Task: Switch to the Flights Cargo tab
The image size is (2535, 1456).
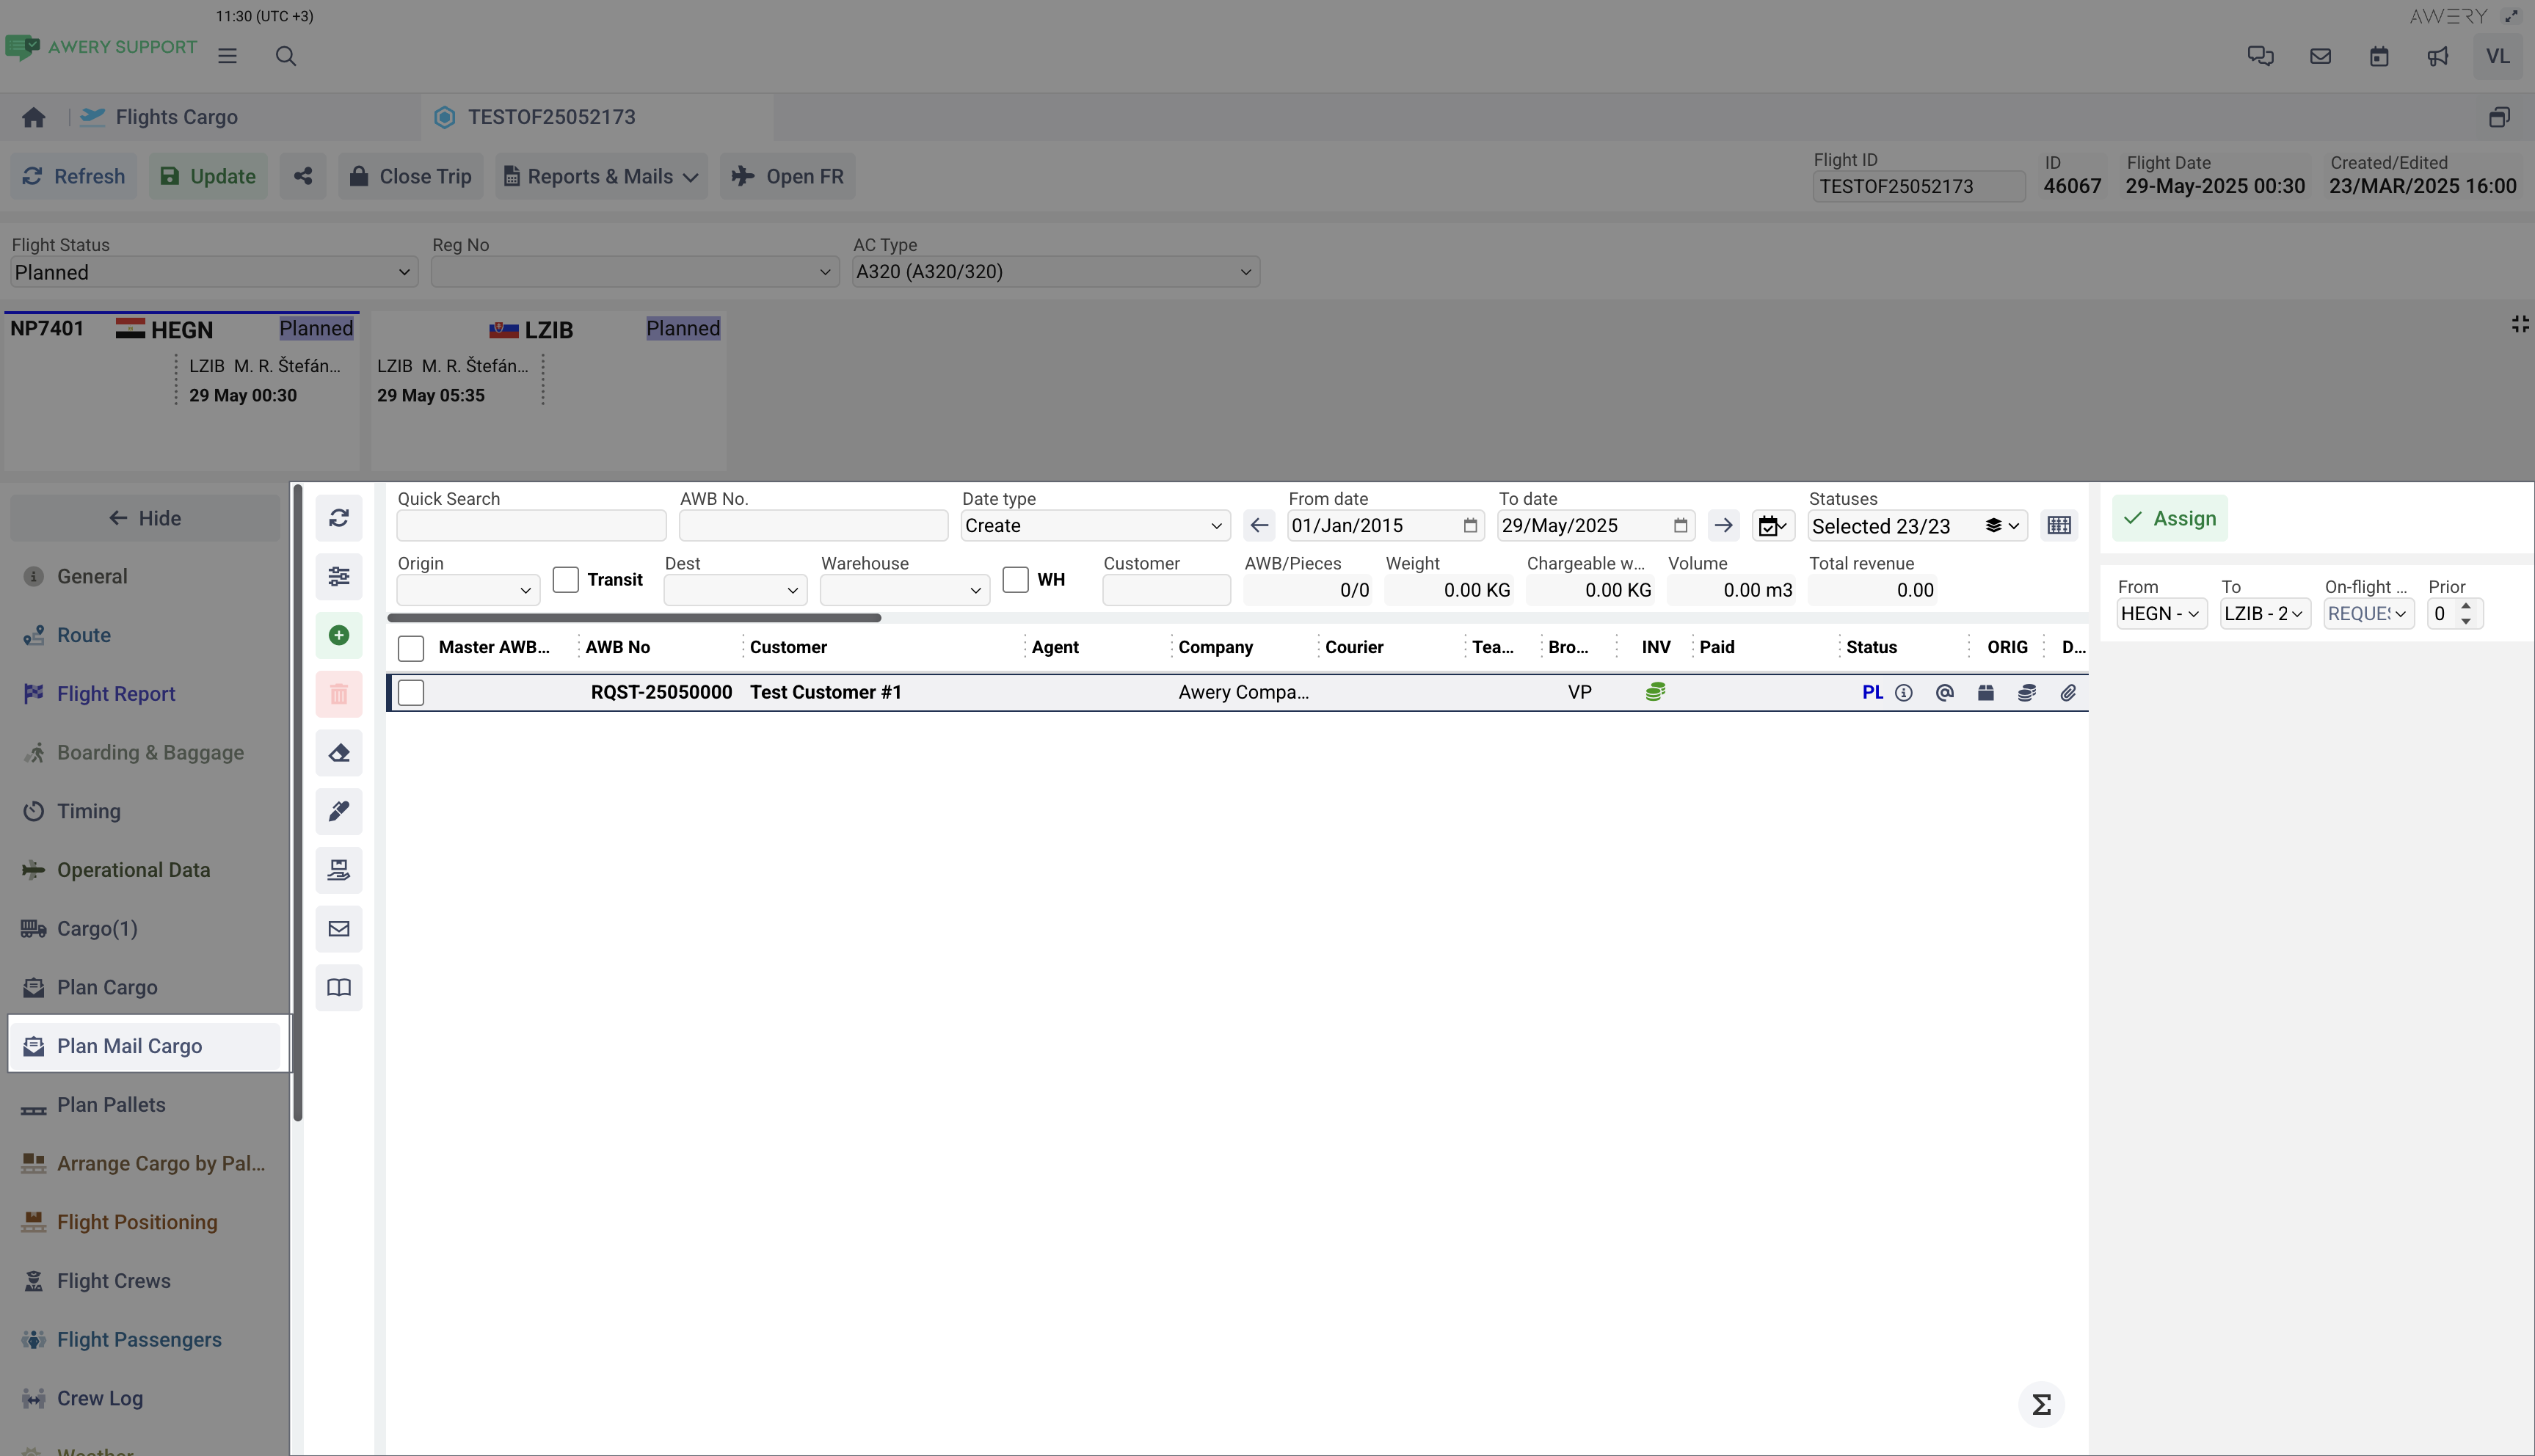Action: (x=176, y=117)
